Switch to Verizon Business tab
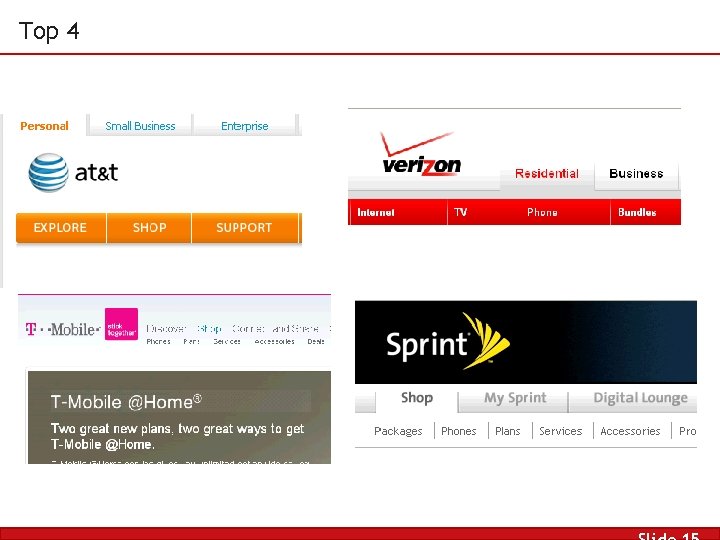 (x=636, y=174)
